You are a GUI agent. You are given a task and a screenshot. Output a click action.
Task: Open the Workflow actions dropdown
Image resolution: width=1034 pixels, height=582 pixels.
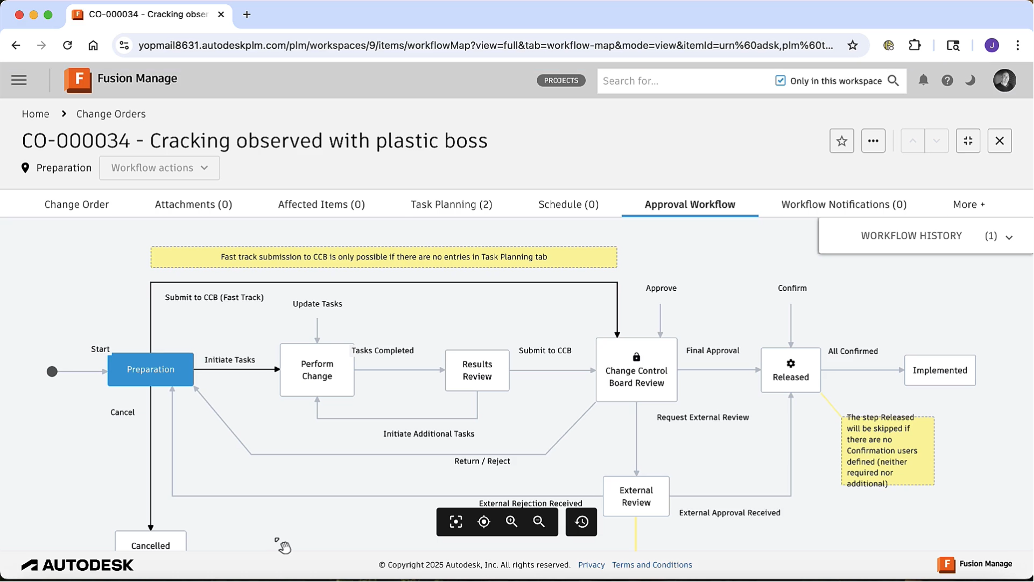160,168
